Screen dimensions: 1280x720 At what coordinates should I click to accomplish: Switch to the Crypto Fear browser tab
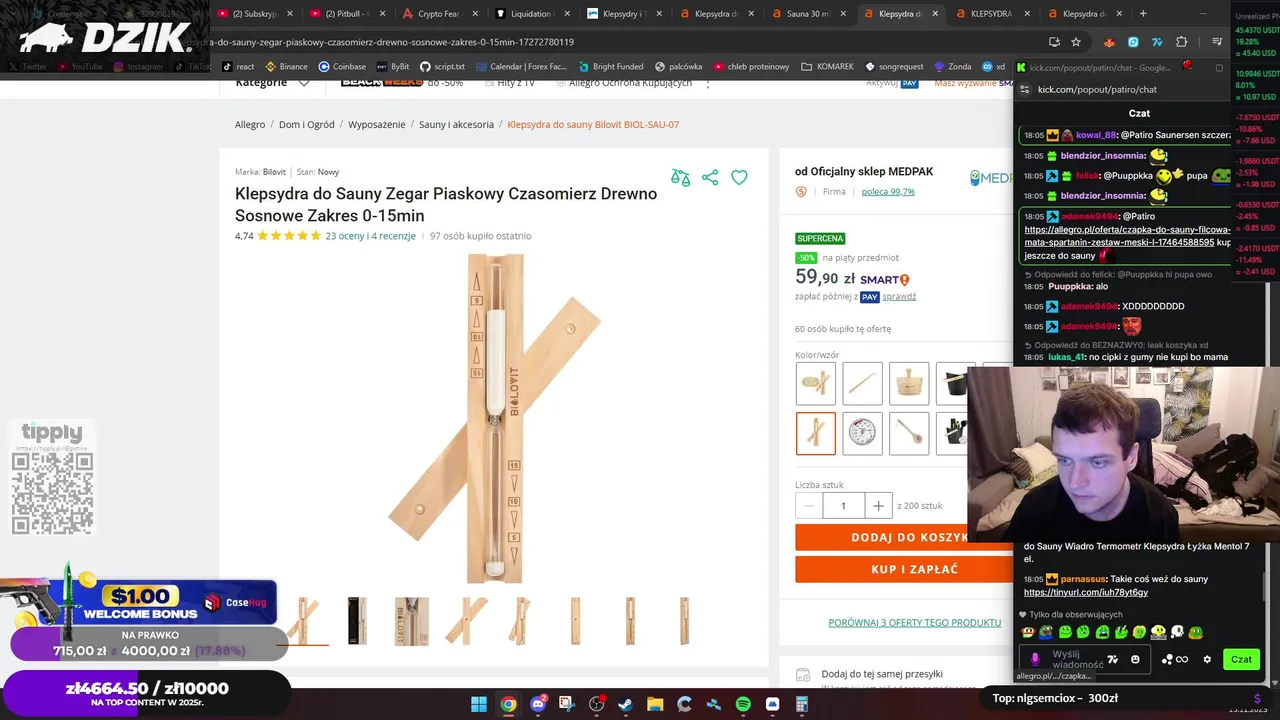[437, 14]
